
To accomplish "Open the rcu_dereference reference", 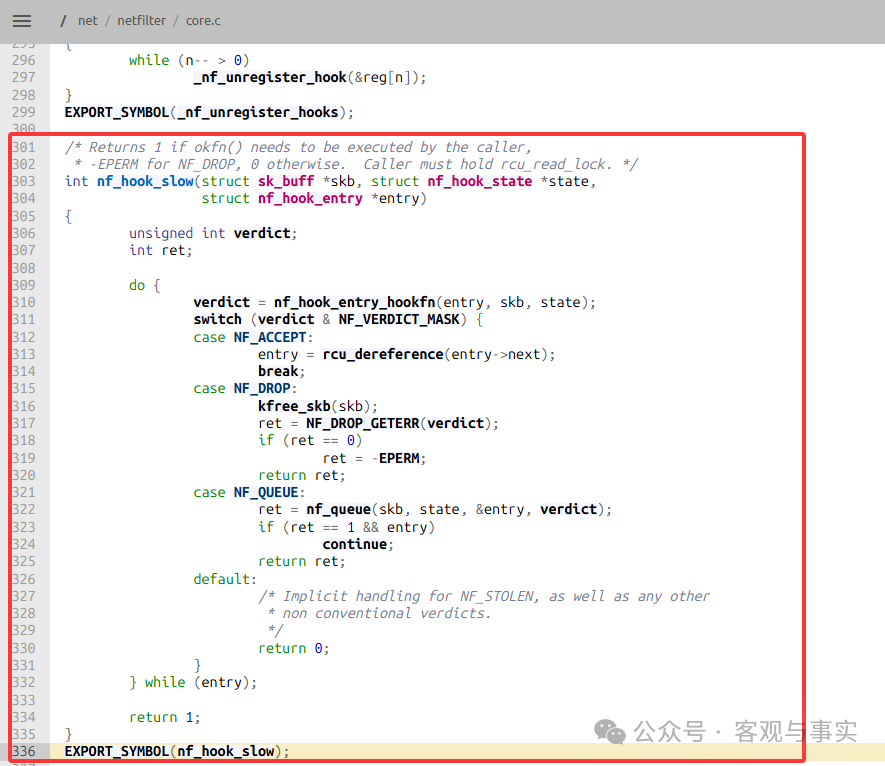I will 383,354.
